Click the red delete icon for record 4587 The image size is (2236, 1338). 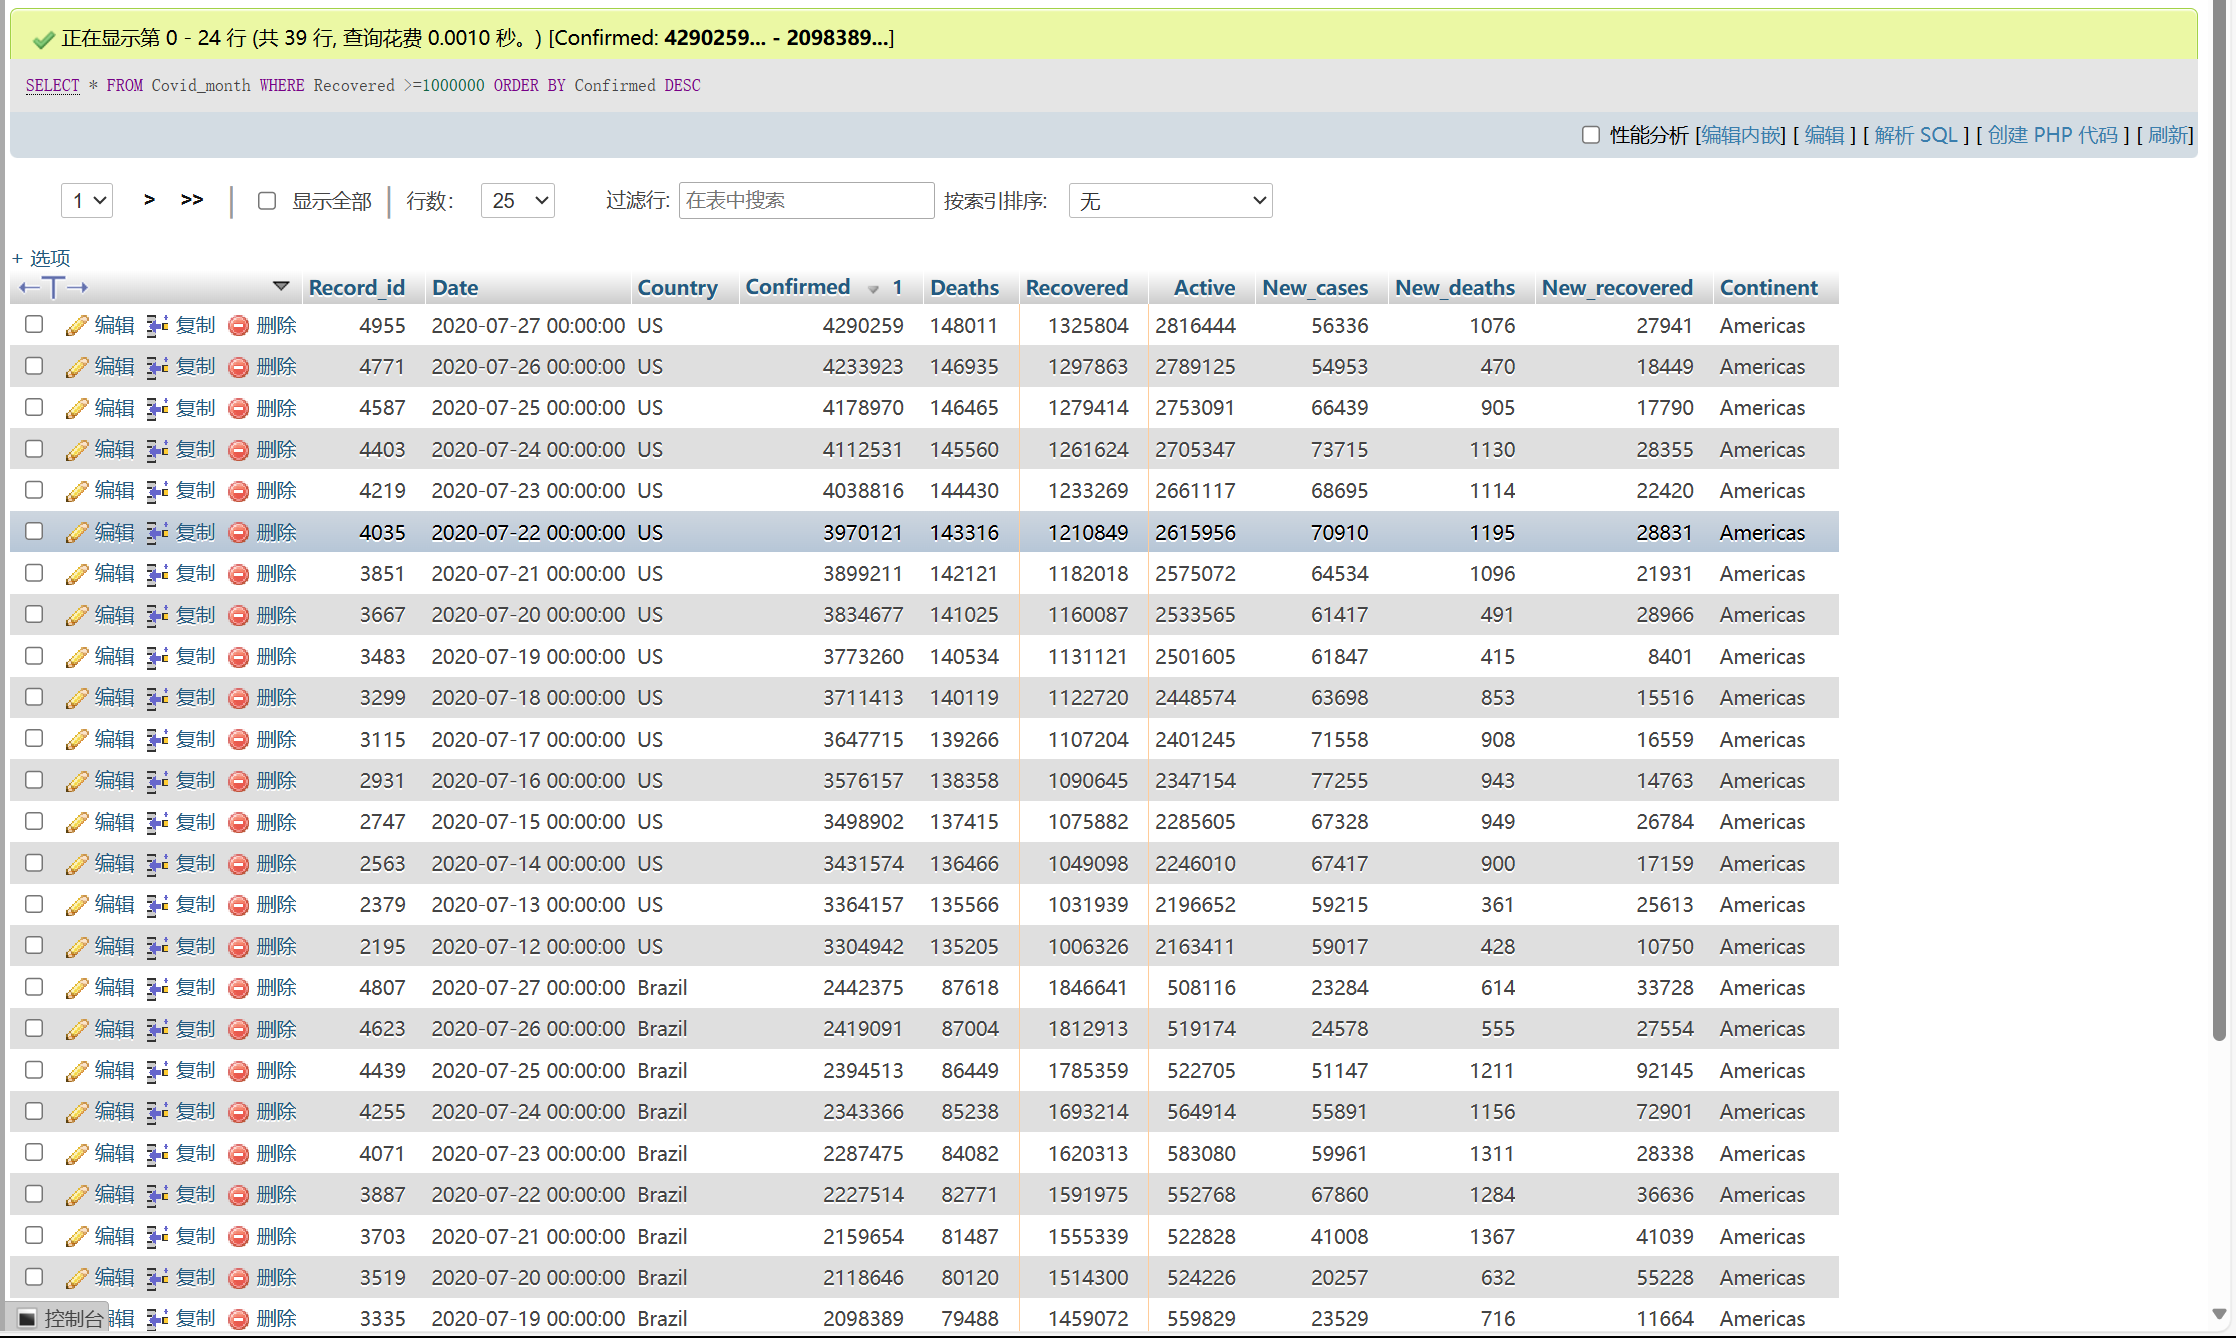(238, 409)
